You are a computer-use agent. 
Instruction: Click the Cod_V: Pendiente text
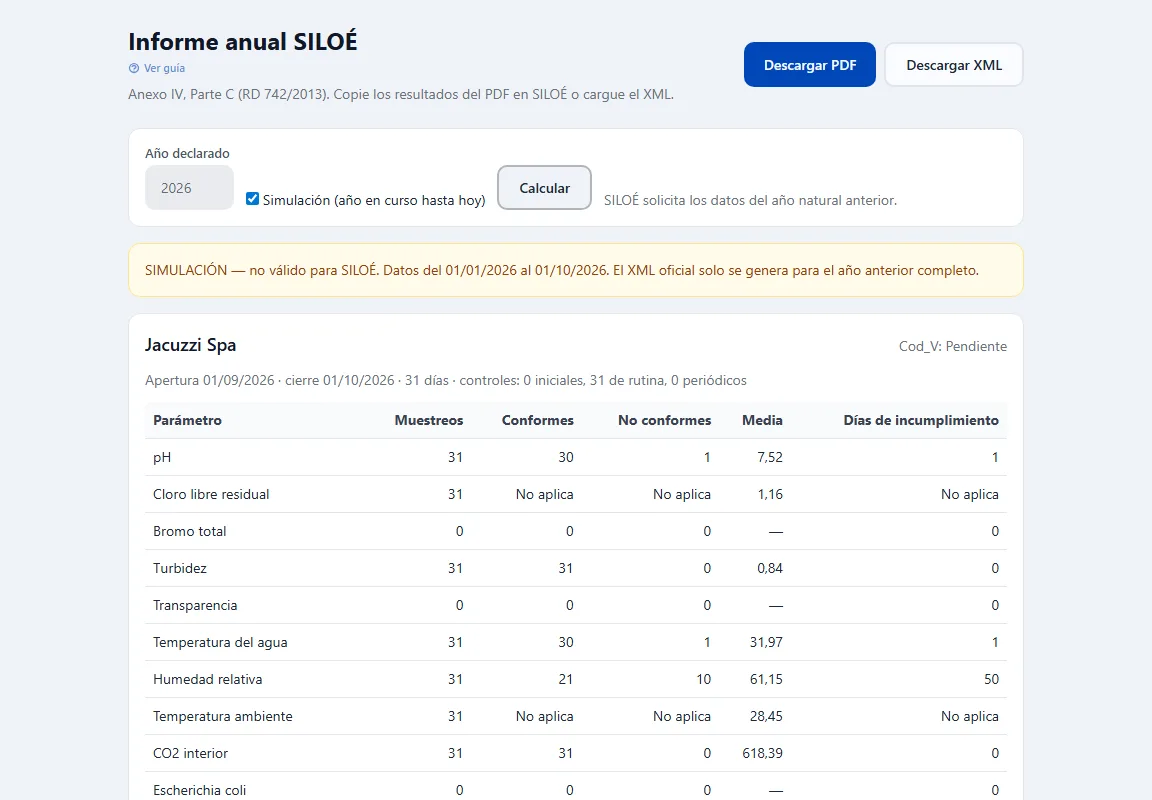pyautogui.click(x=953, y=346)
